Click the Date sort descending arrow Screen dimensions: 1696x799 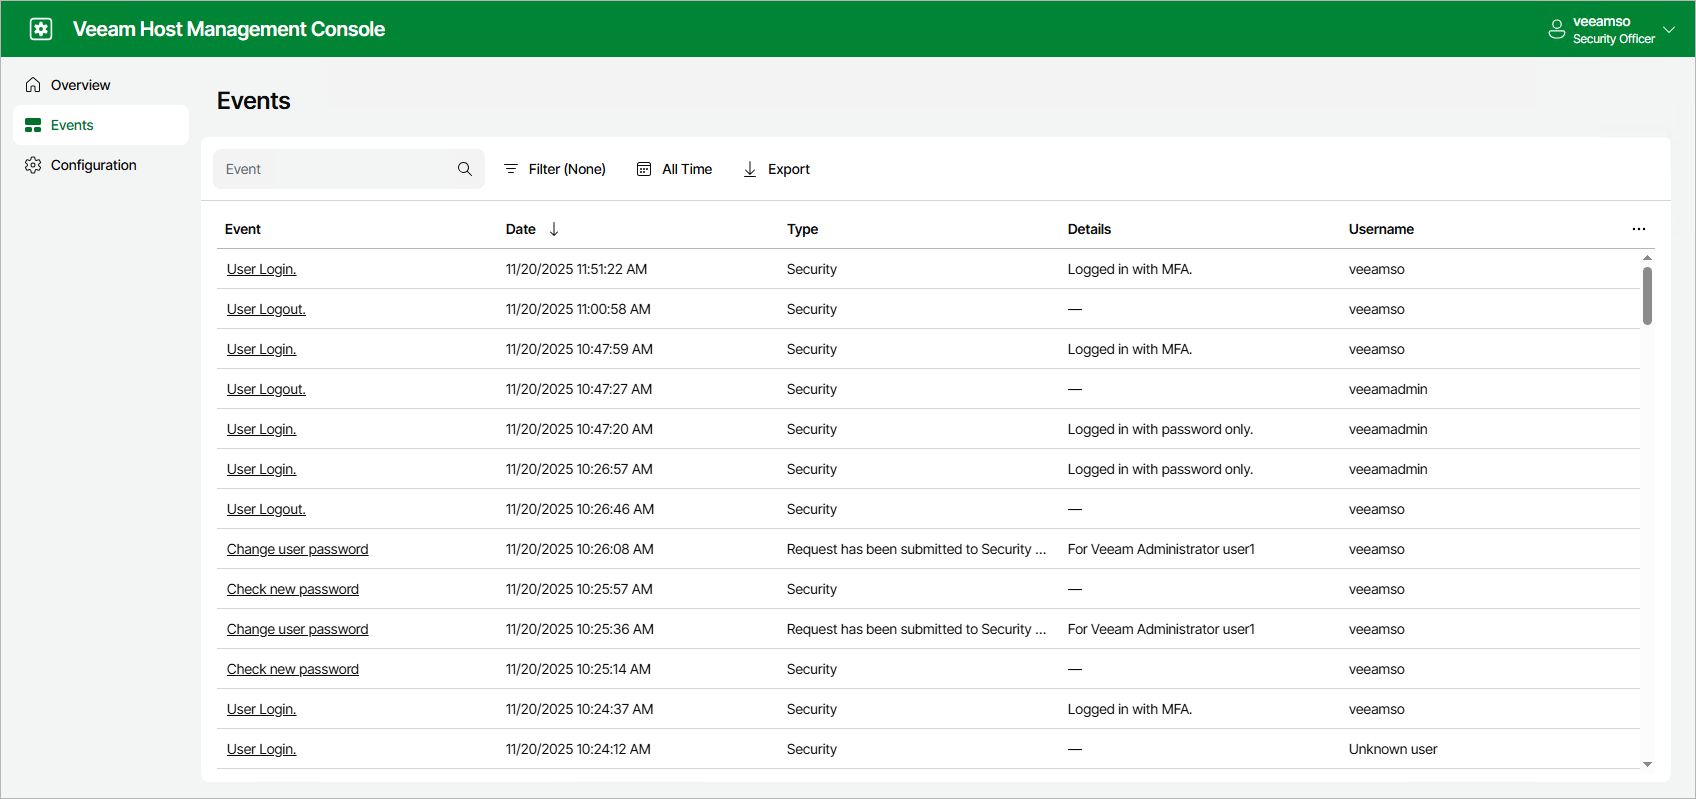pos(554,229)
